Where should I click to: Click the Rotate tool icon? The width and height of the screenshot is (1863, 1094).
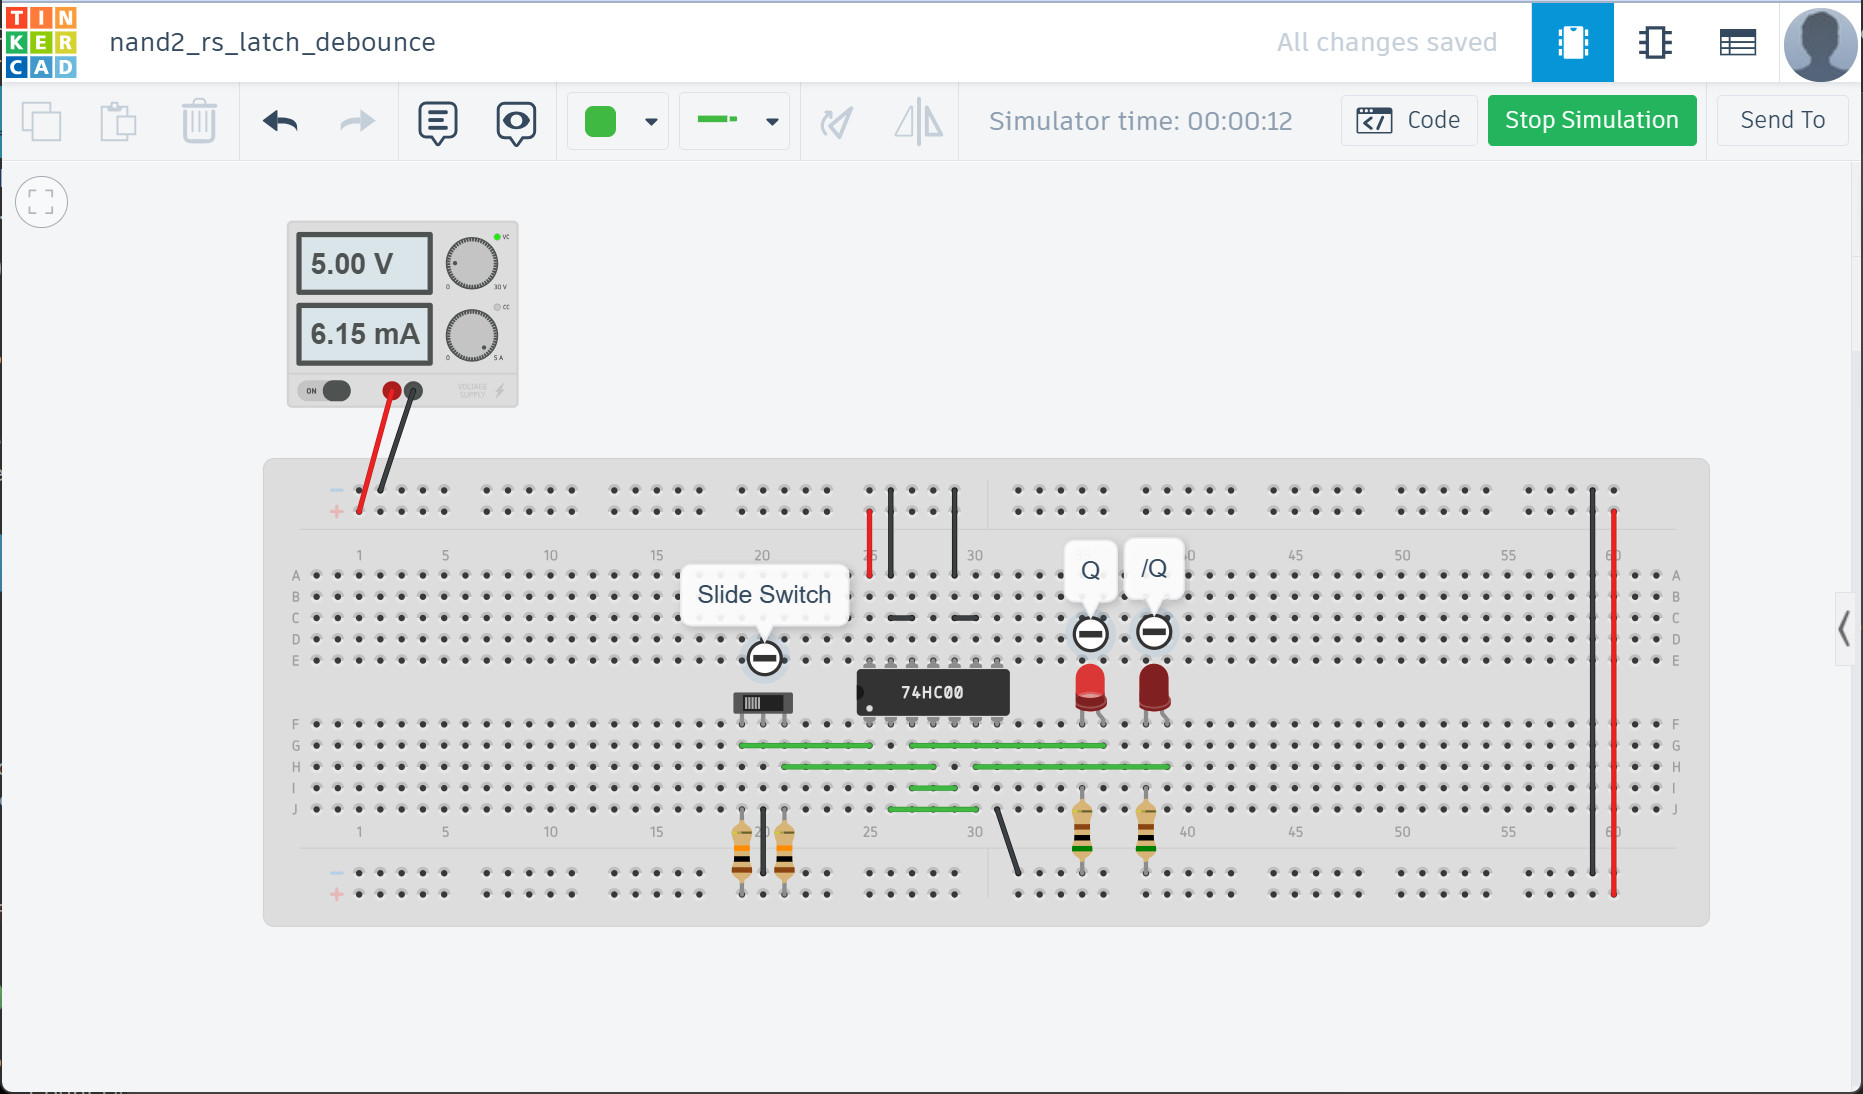pyautogui.click(x=836, y=122)
